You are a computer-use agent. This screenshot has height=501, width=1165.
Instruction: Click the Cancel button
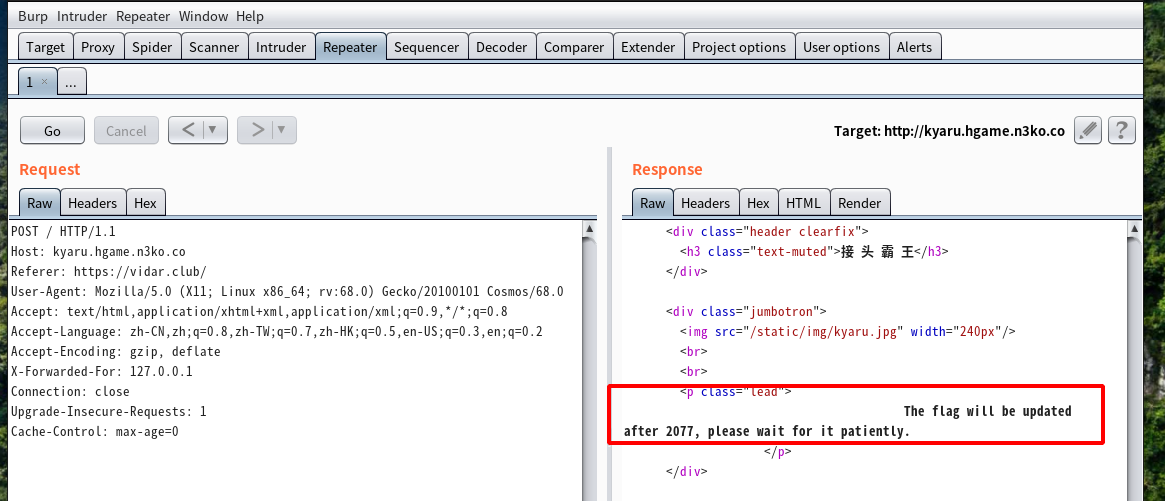point(126,131)
